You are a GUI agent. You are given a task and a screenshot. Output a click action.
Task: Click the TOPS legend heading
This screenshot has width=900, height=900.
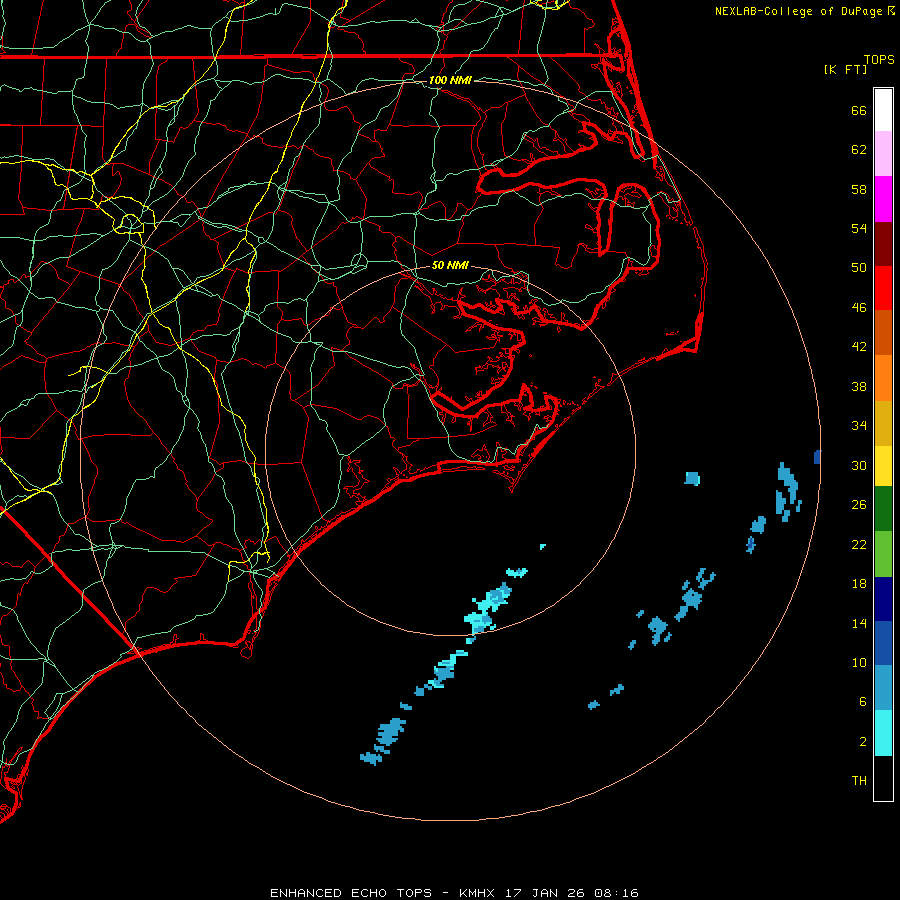[879, 59]
